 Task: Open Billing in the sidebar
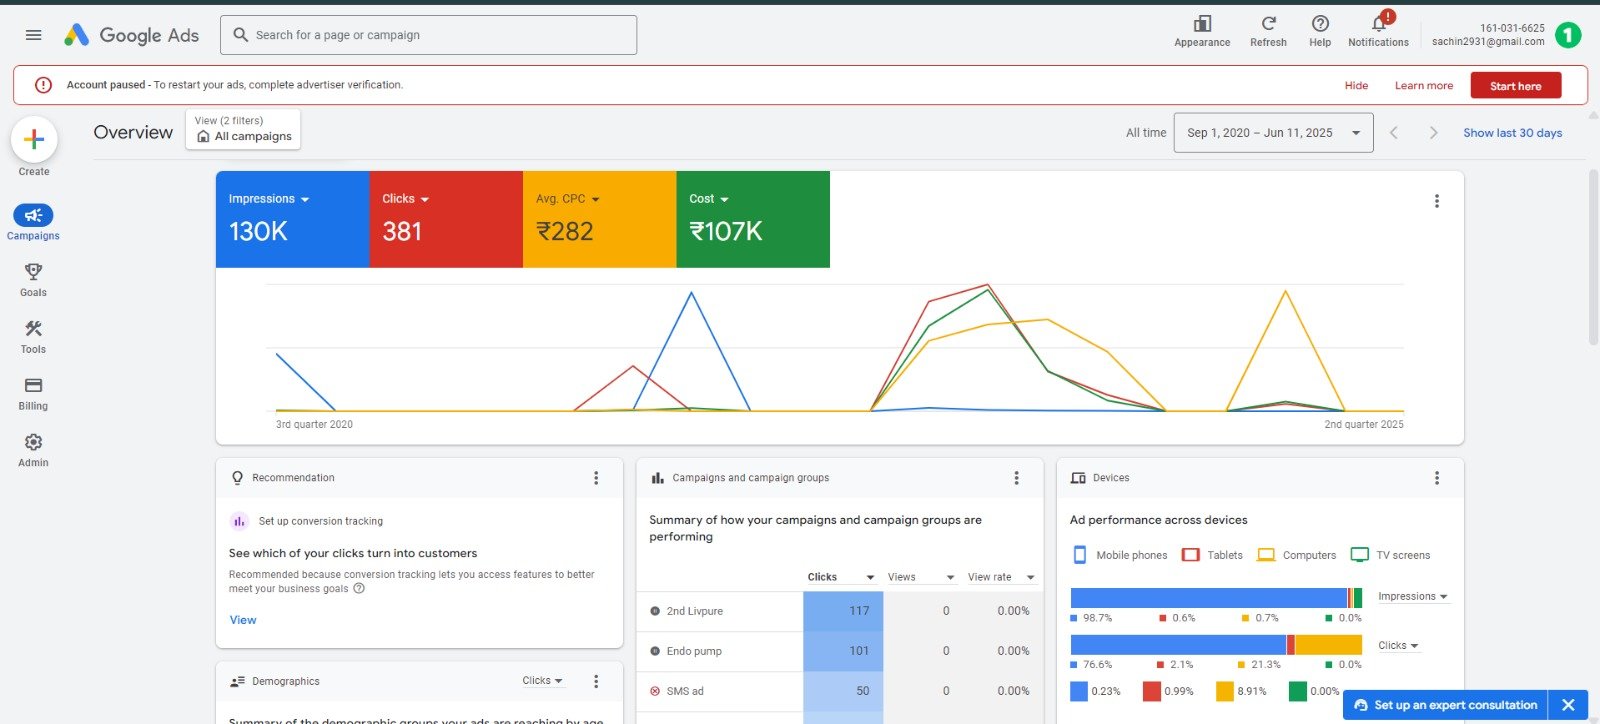[33, 393]
